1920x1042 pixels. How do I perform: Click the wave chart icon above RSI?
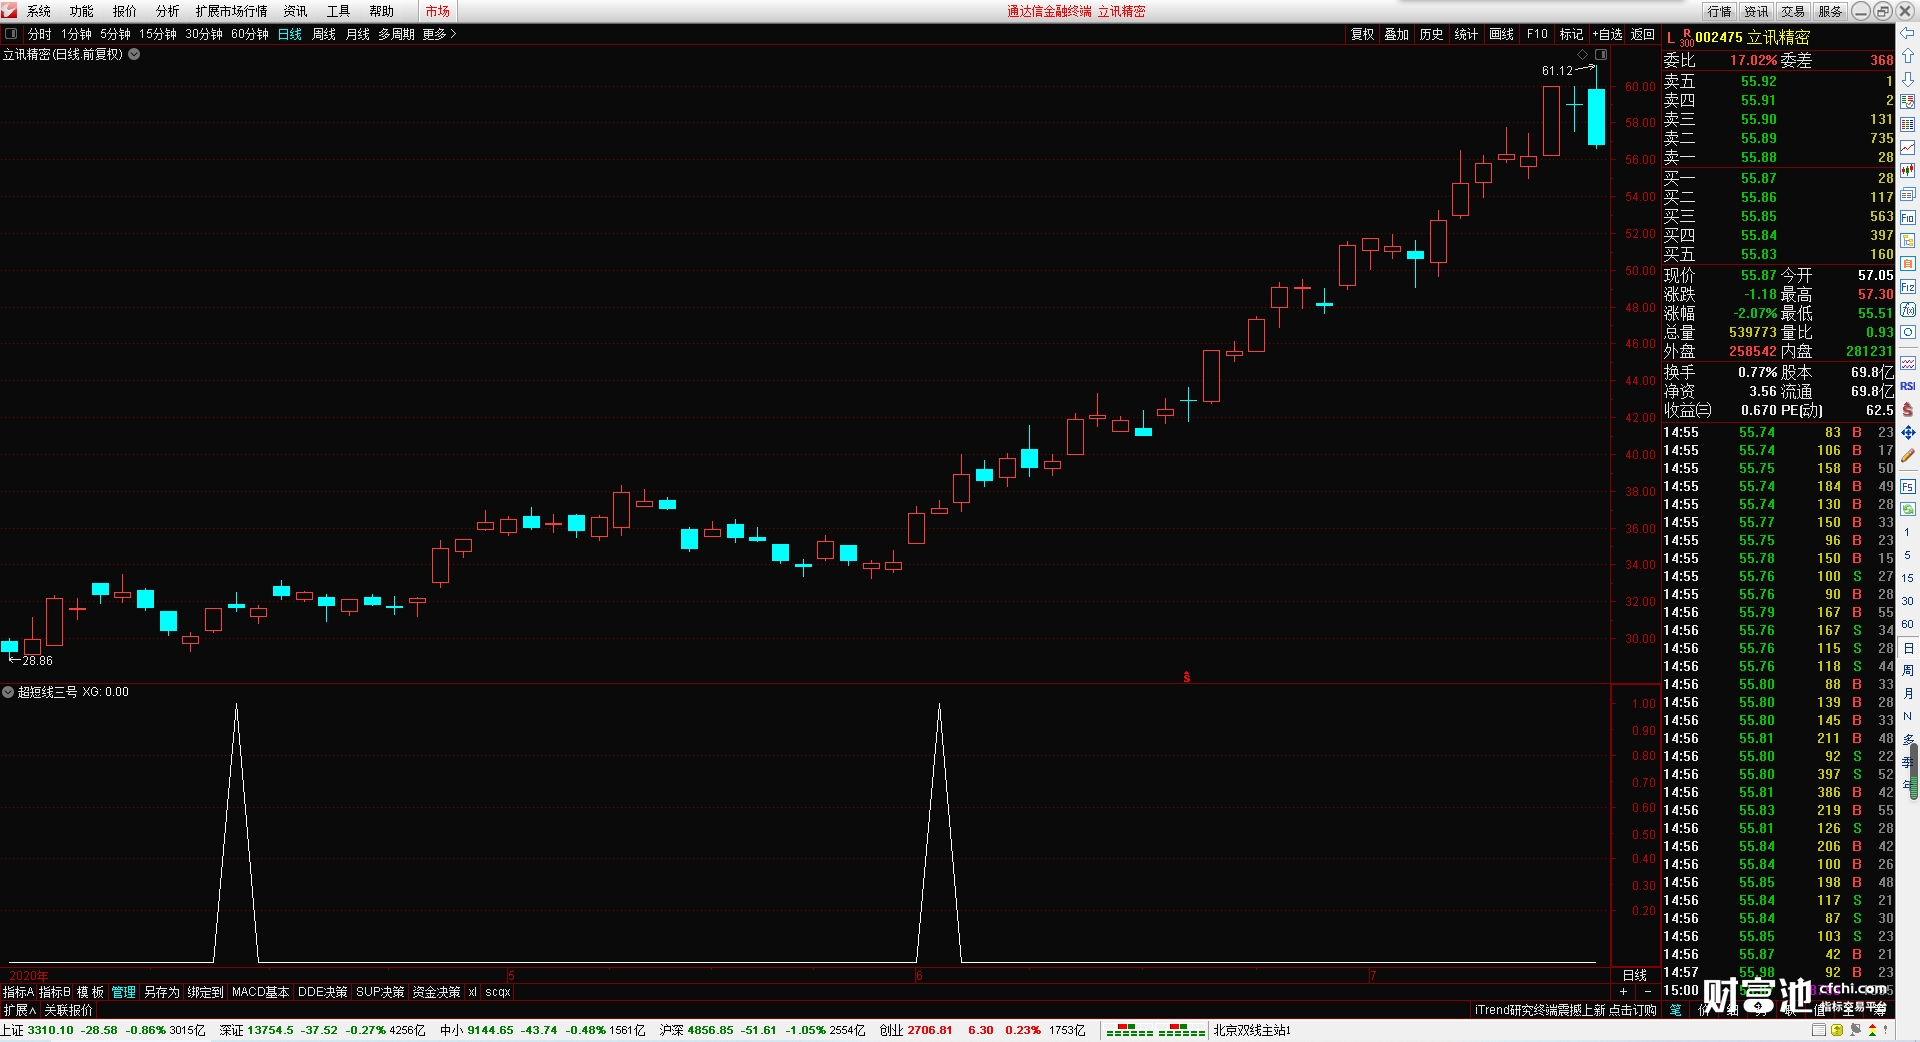(x=1908, y=363)
